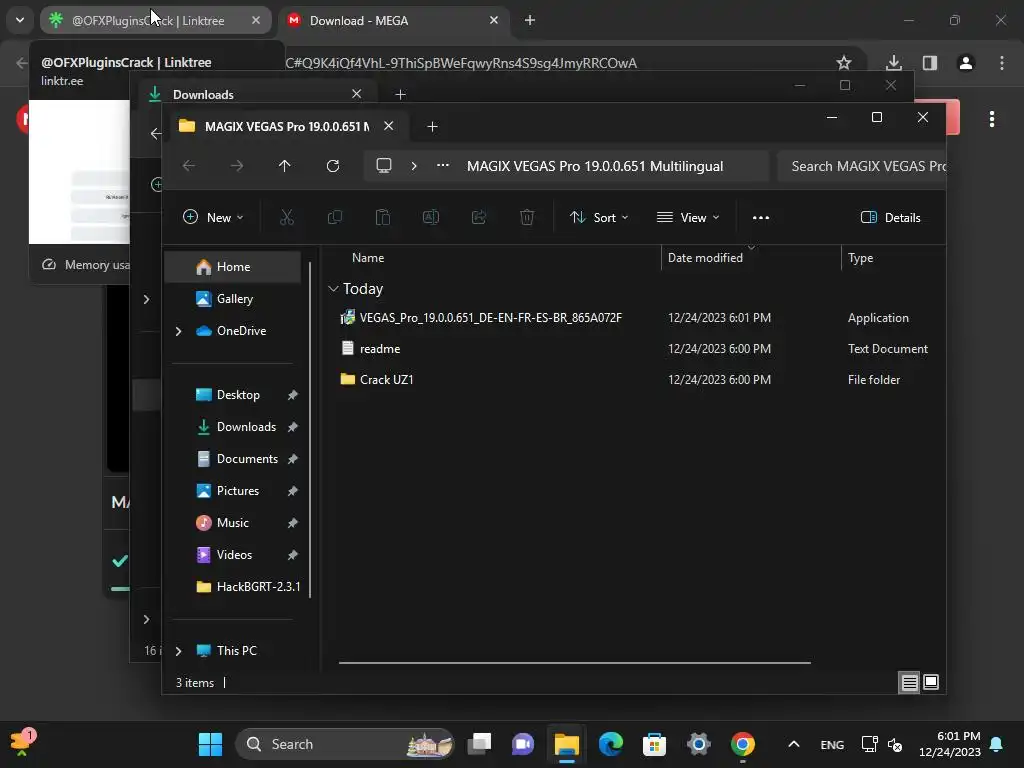Switch to details list view in status bar
Viewport: 1024px width, 768px height.
(910, 682)
